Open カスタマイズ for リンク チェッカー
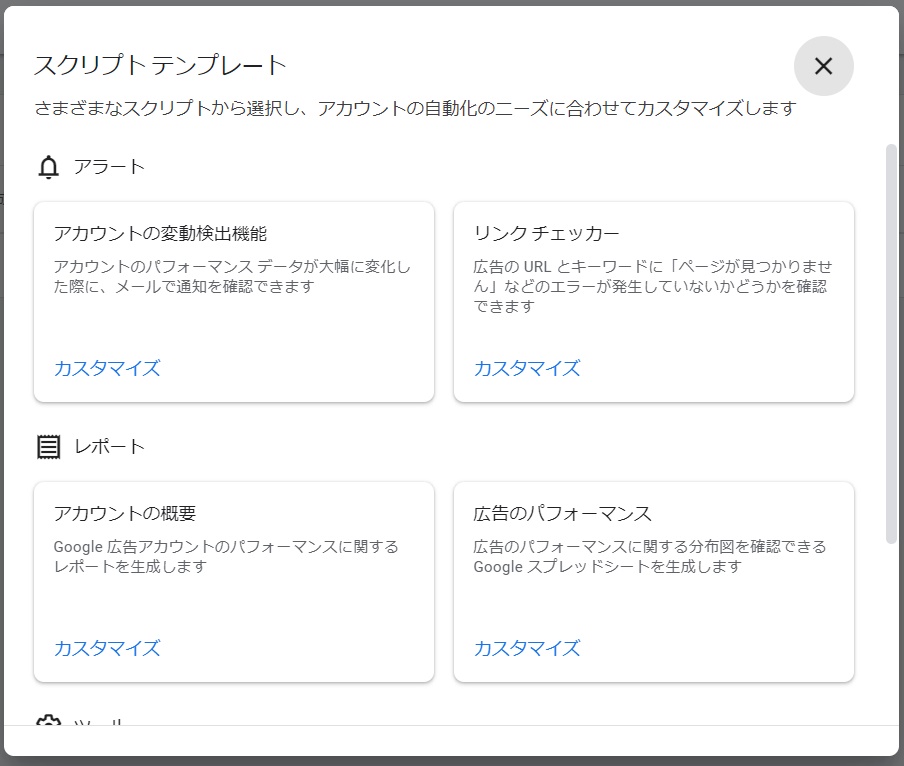 point(527,368)
